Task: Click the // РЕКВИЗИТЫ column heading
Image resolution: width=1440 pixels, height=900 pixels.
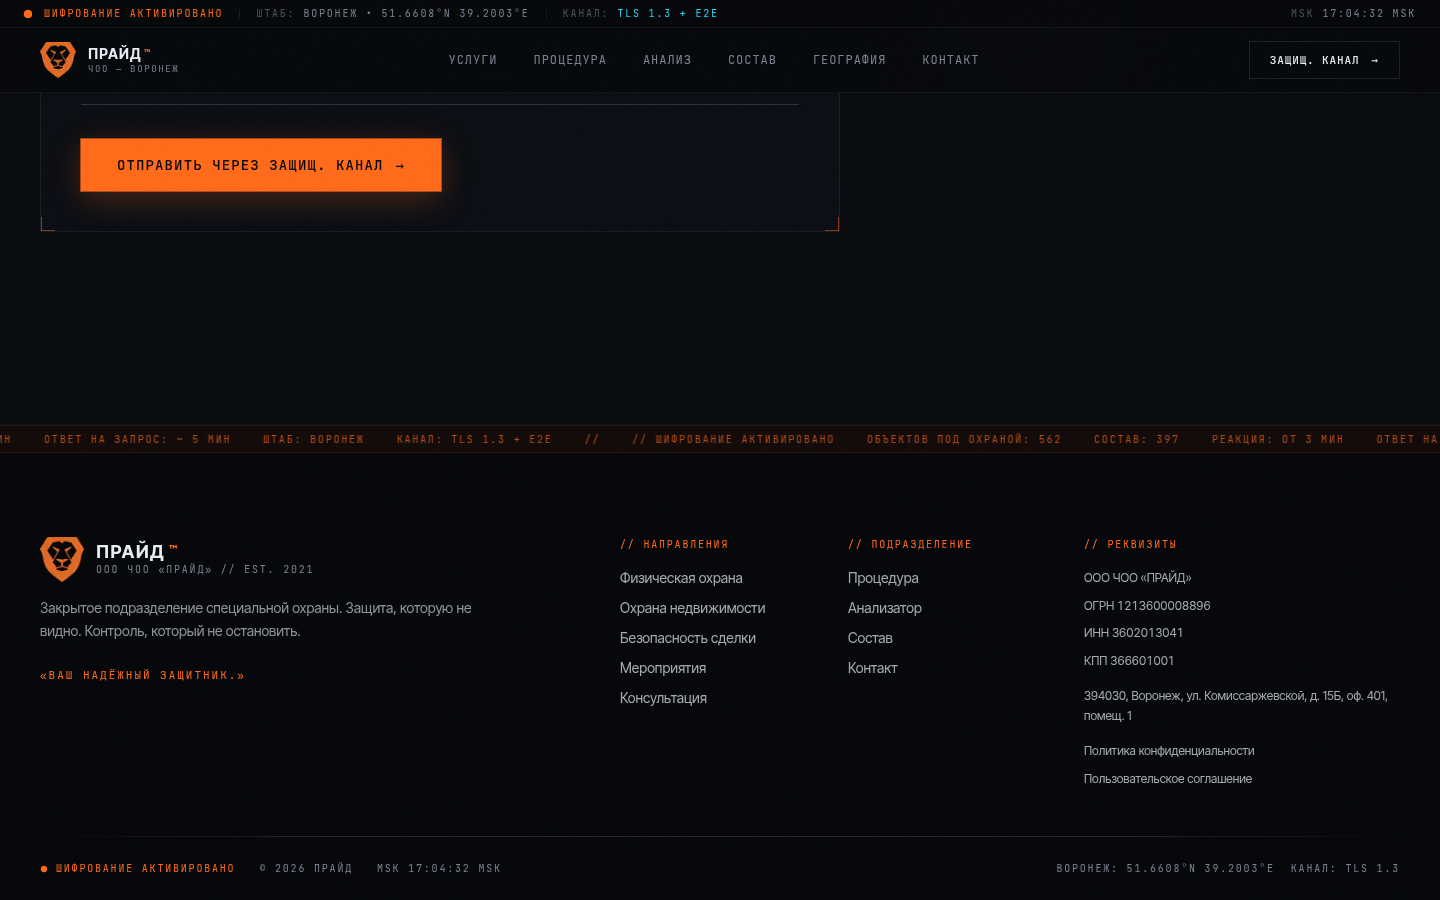Action: 1130,545
